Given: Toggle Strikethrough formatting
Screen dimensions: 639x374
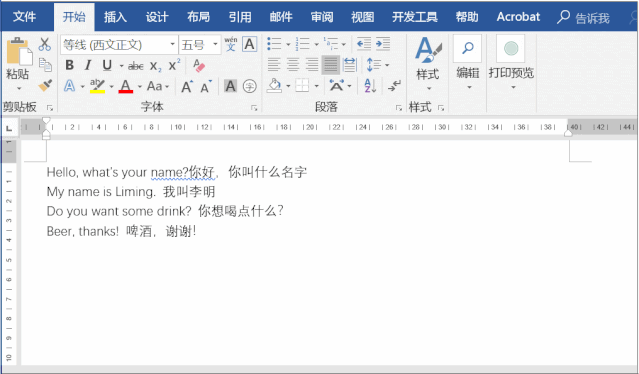Looking at the screenshot, I should click(x=136, y=66).
